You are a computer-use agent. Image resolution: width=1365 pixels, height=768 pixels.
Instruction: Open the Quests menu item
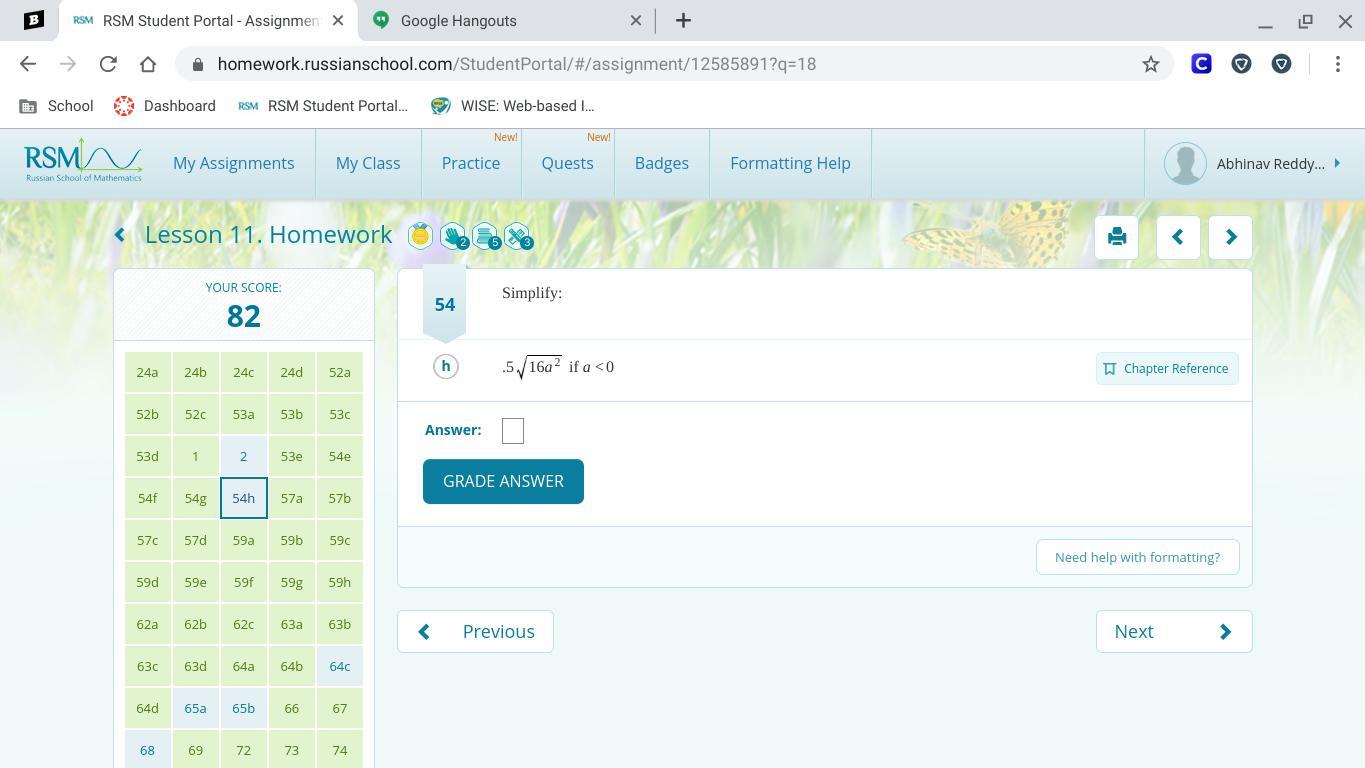567,163
